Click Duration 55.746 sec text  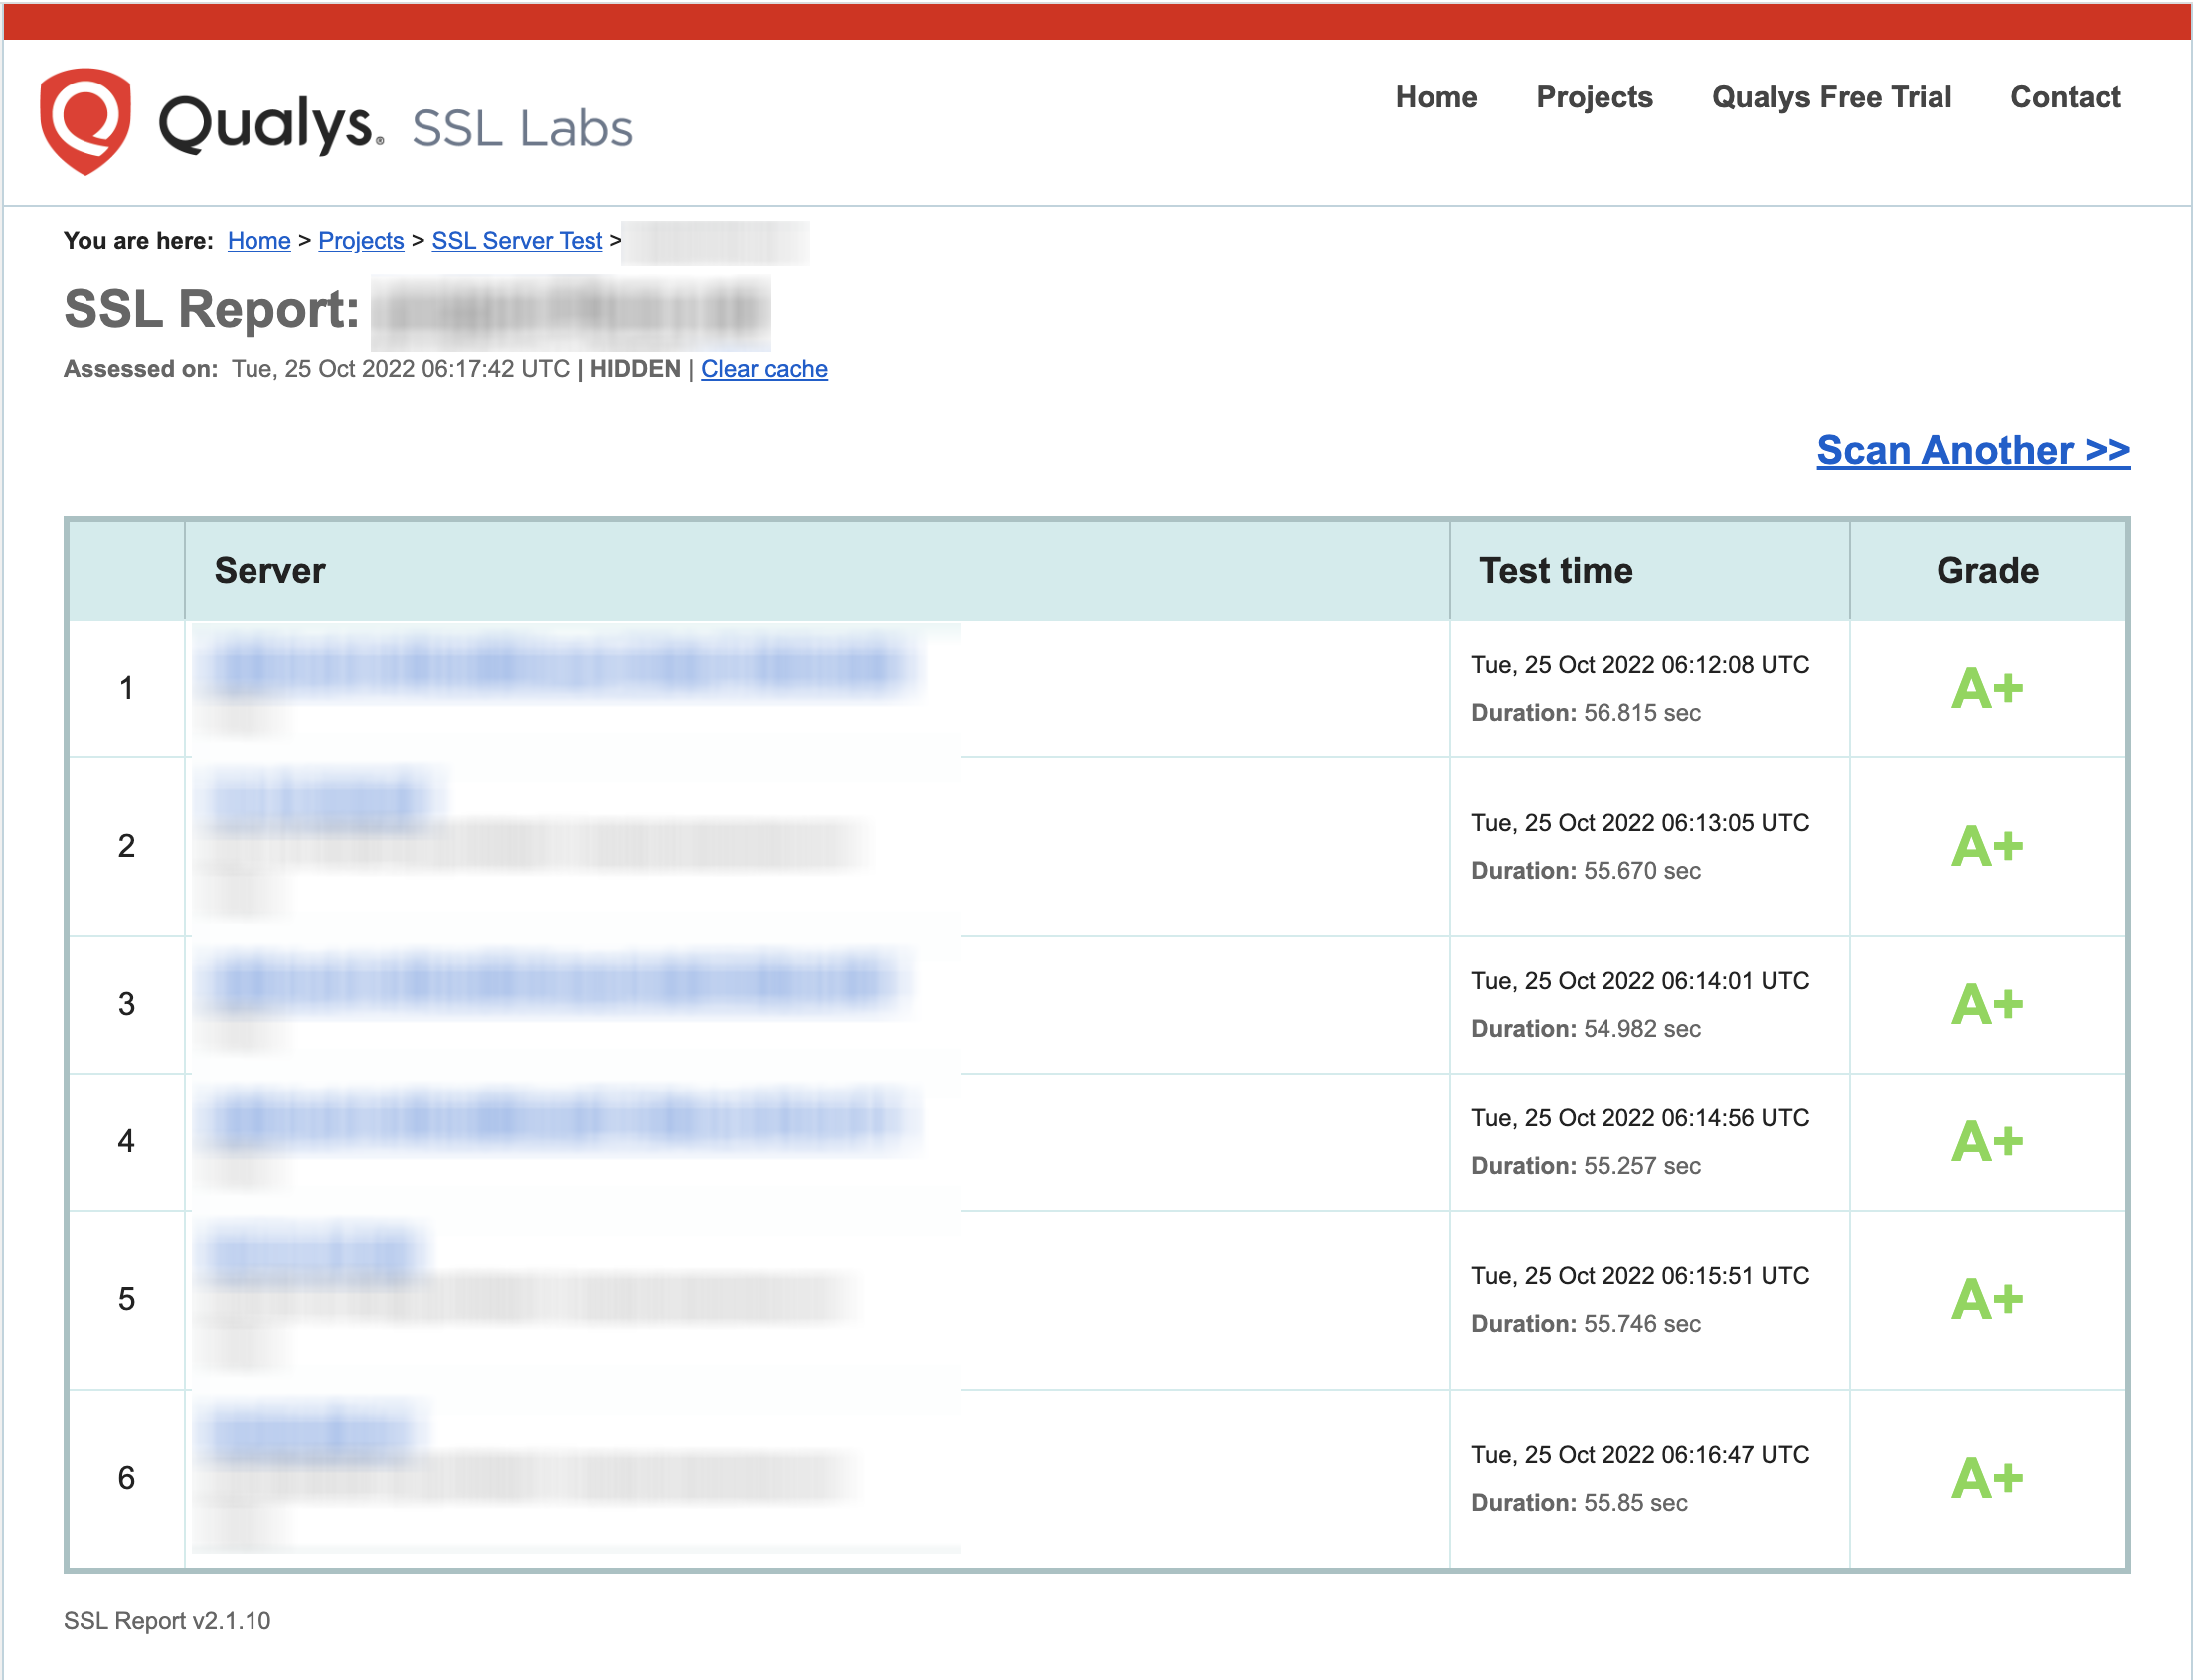(x=1586, y=1324)
